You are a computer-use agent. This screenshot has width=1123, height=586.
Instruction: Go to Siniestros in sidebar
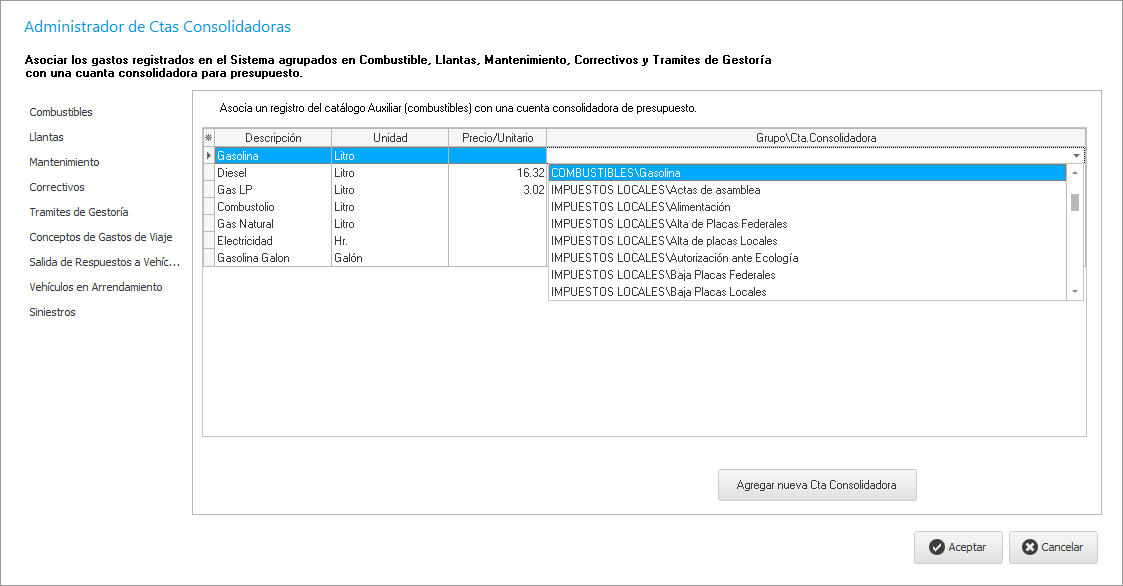[52, 312]
